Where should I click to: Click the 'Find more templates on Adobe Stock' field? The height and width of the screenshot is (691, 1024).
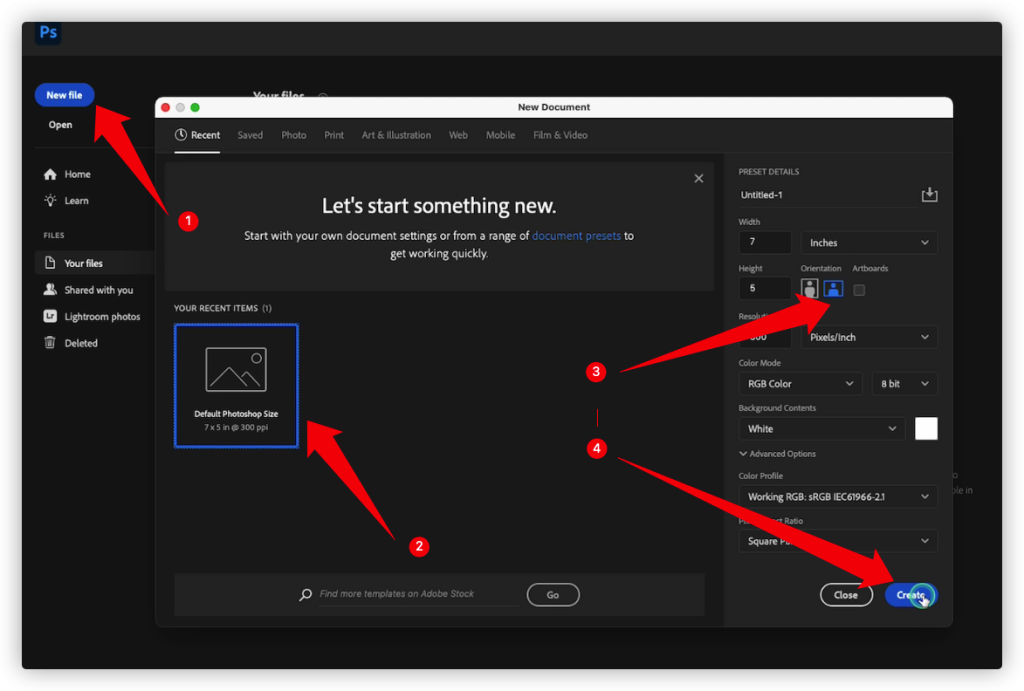[x=418, y=594]
